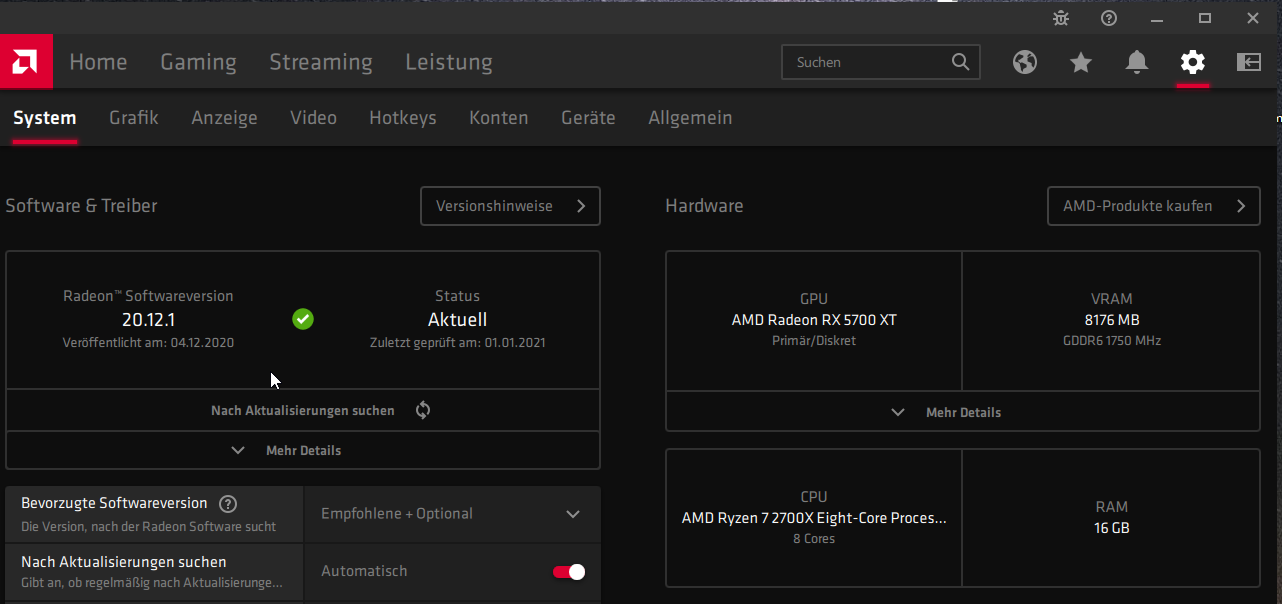
Task: Open the Leistung tab
Action: click(x=449, y=62)
